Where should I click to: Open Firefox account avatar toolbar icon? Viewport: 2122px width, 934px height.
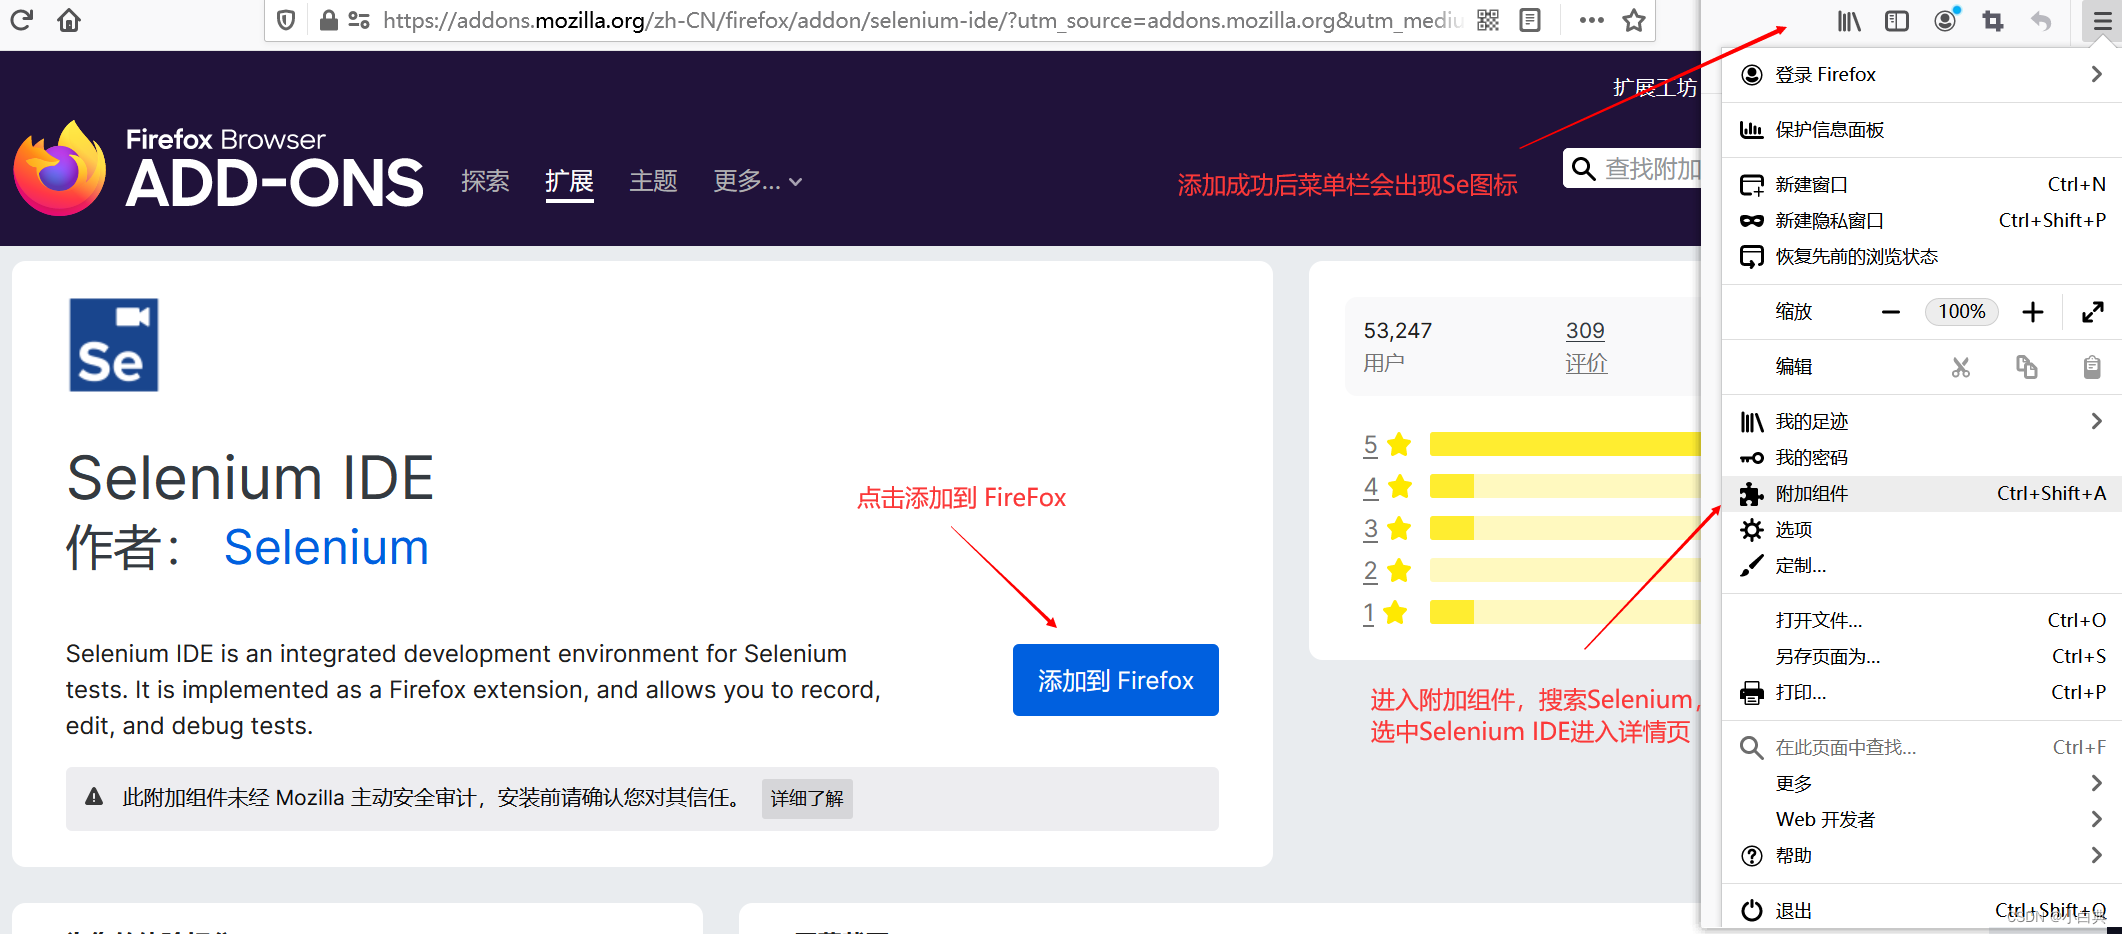[1945, 20]
